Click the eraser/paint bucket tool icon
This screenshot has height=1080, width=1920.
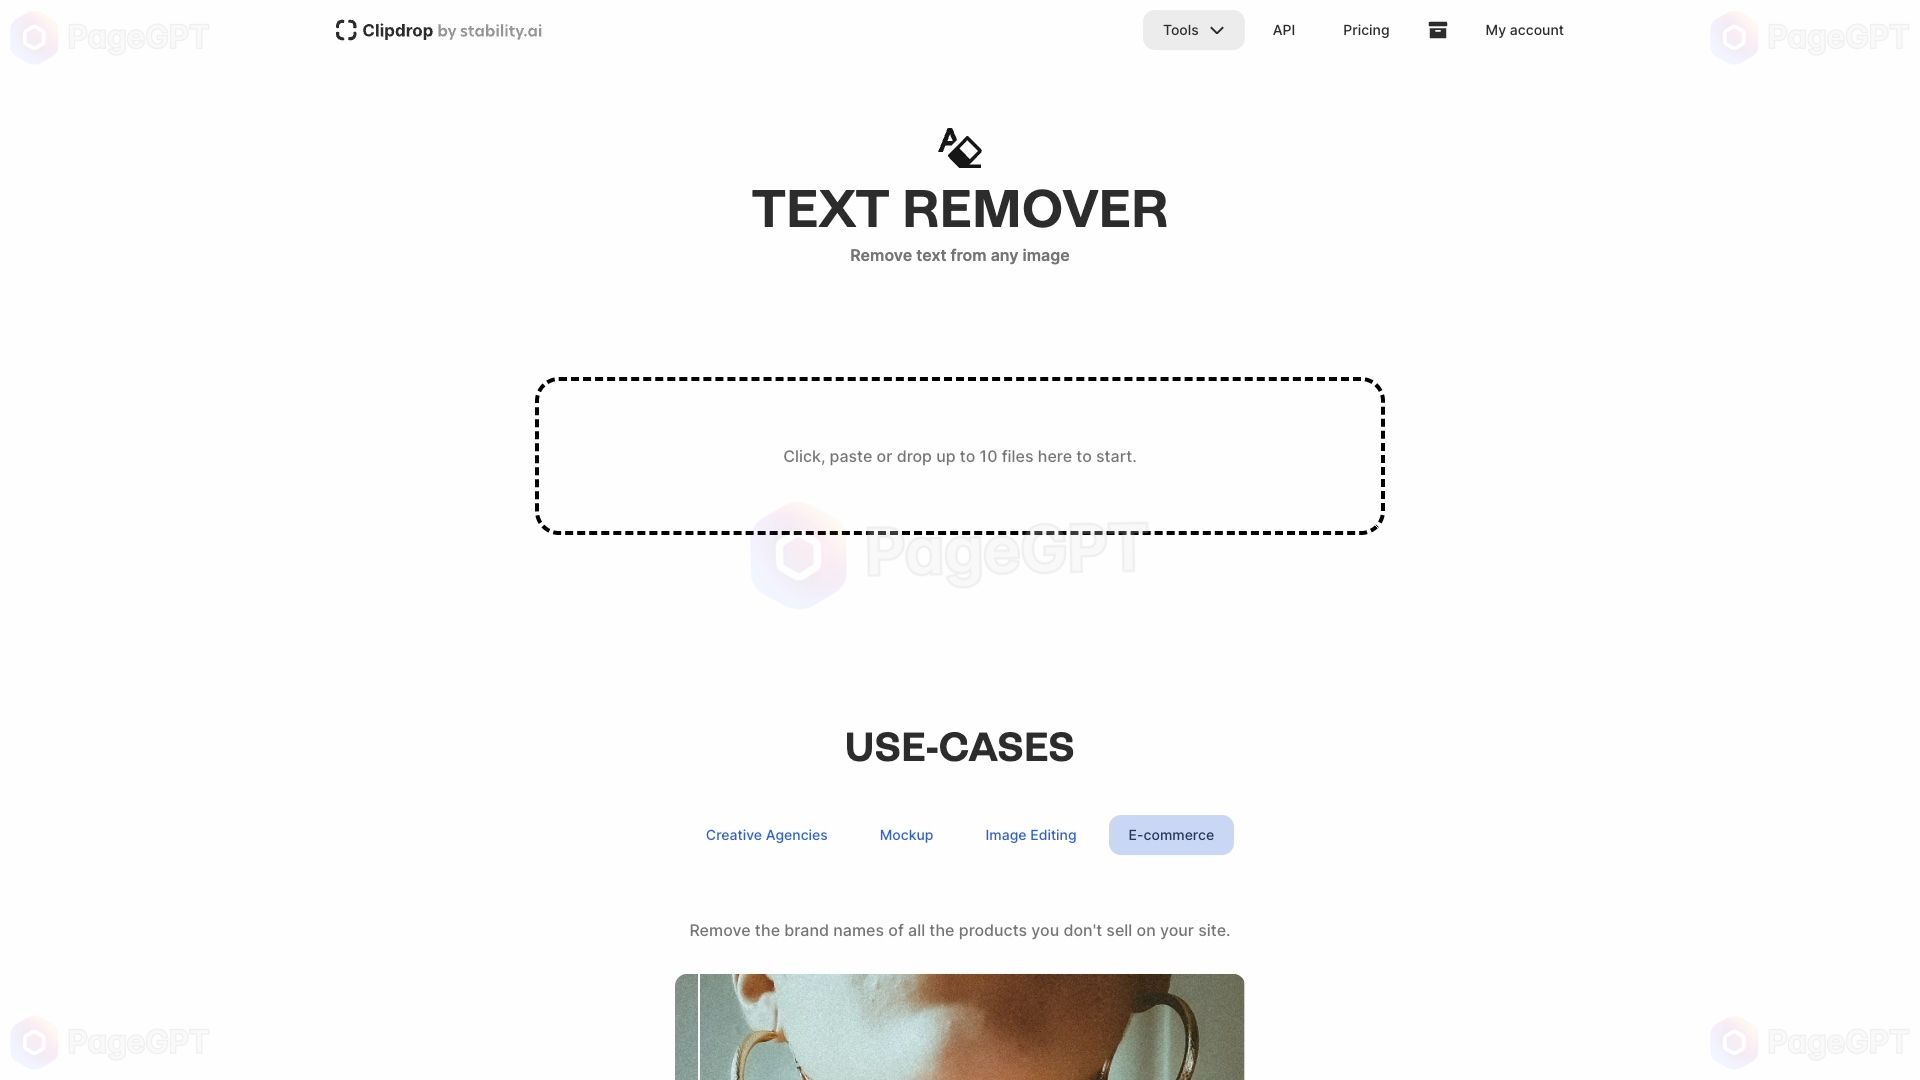pos(960,148)
